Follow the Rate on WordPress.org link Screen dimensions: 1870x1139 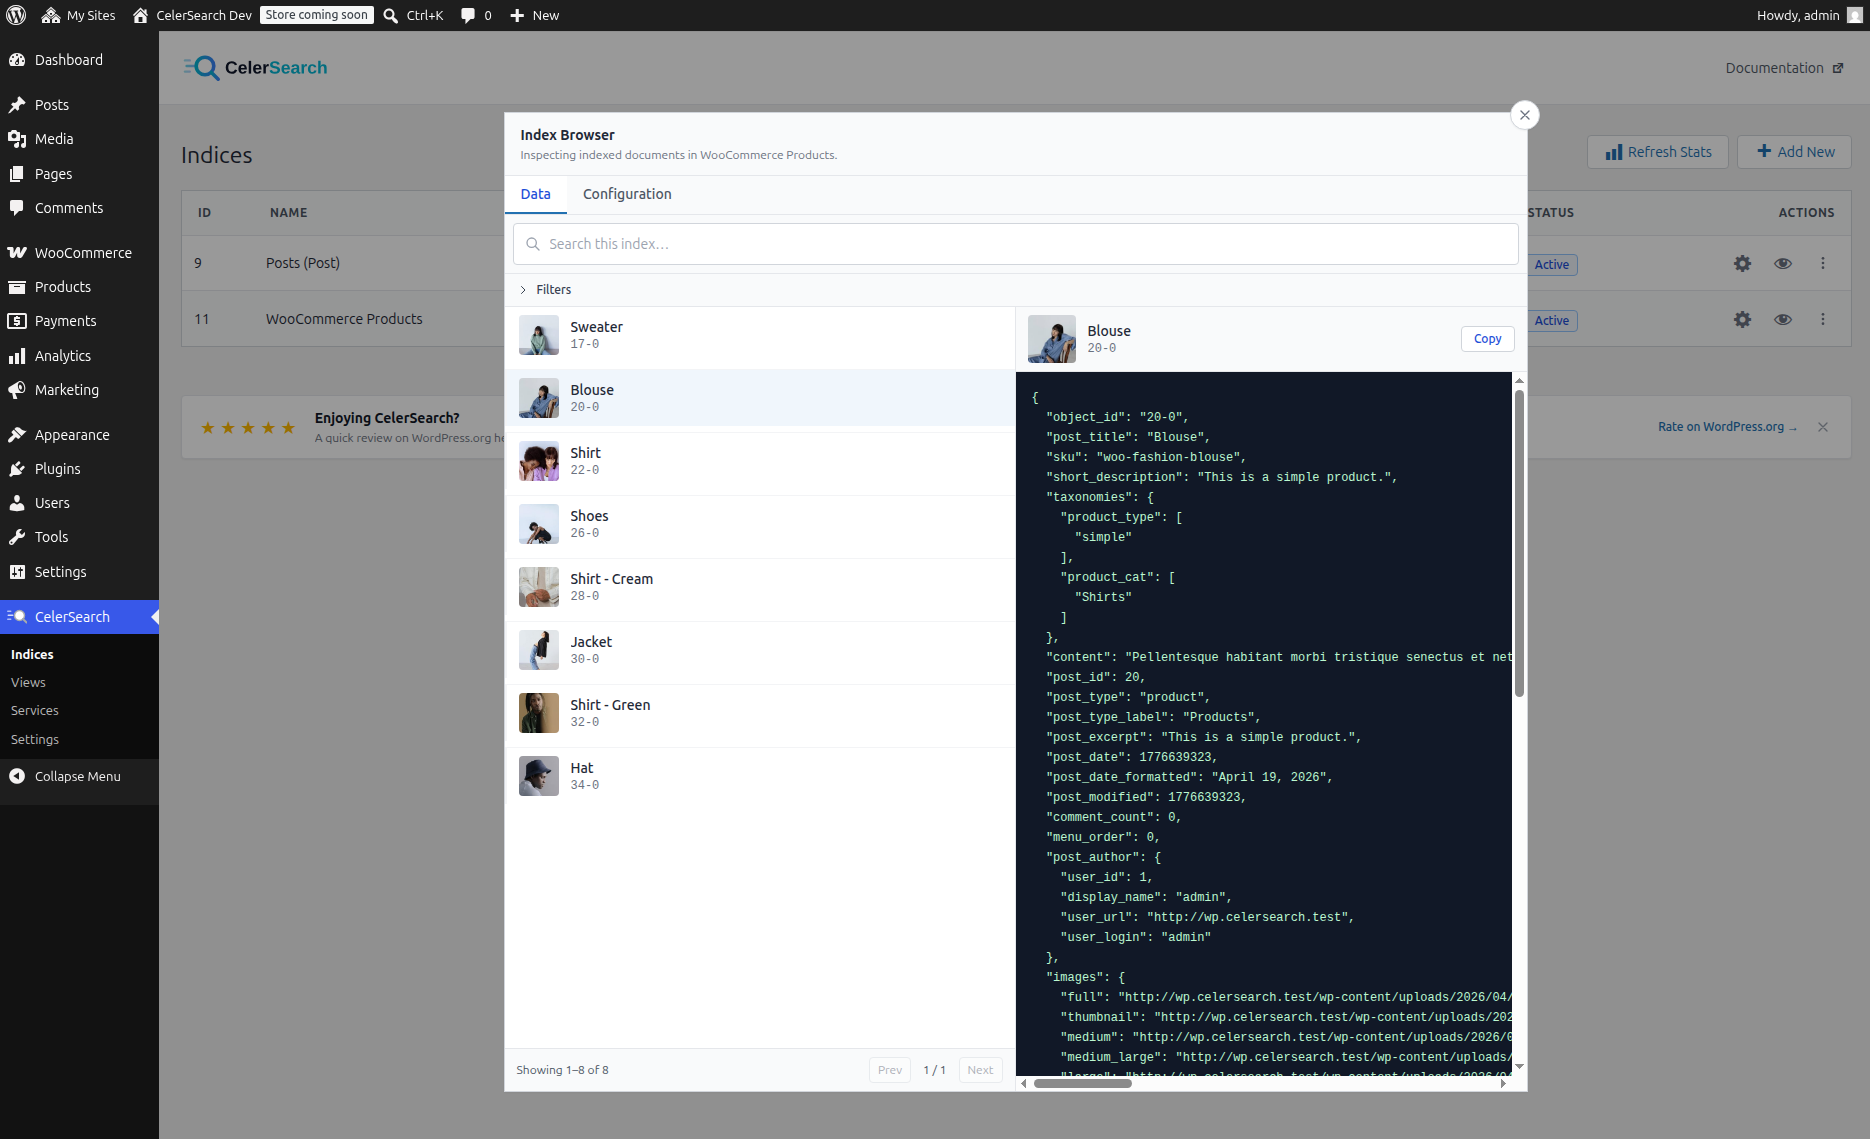pyautogui.click(x=1727, y=427)
